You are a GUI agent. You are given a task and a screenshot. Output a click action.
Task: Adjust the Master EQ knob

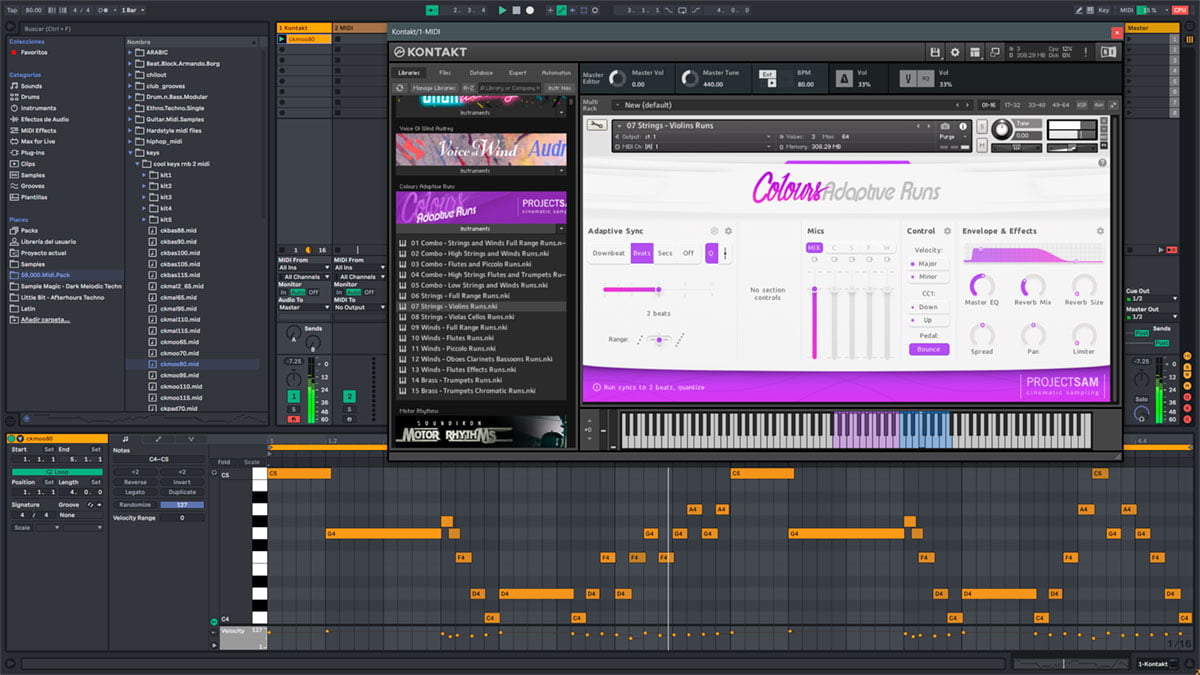tap(982, 286)
